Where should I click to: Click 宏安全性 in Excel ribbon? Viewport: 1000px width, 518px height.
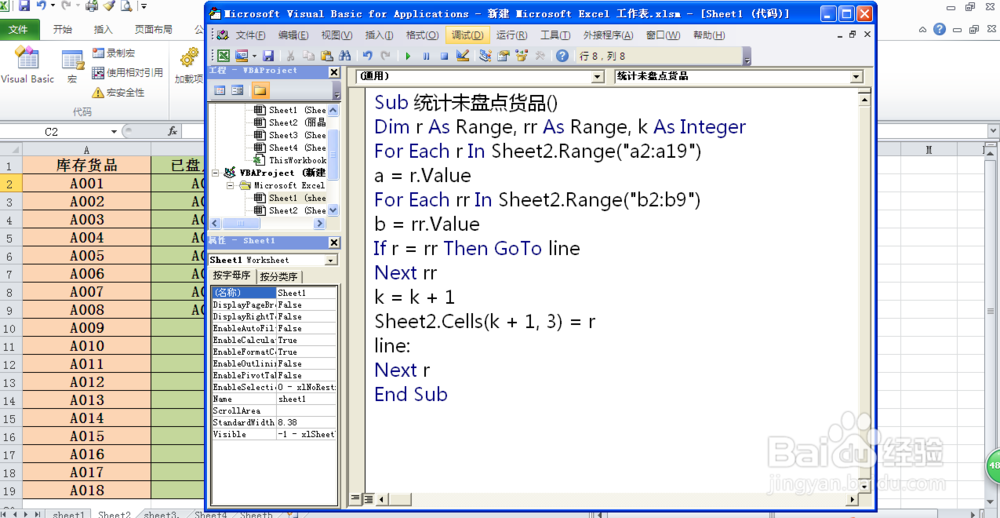click(x=119, y=92)
